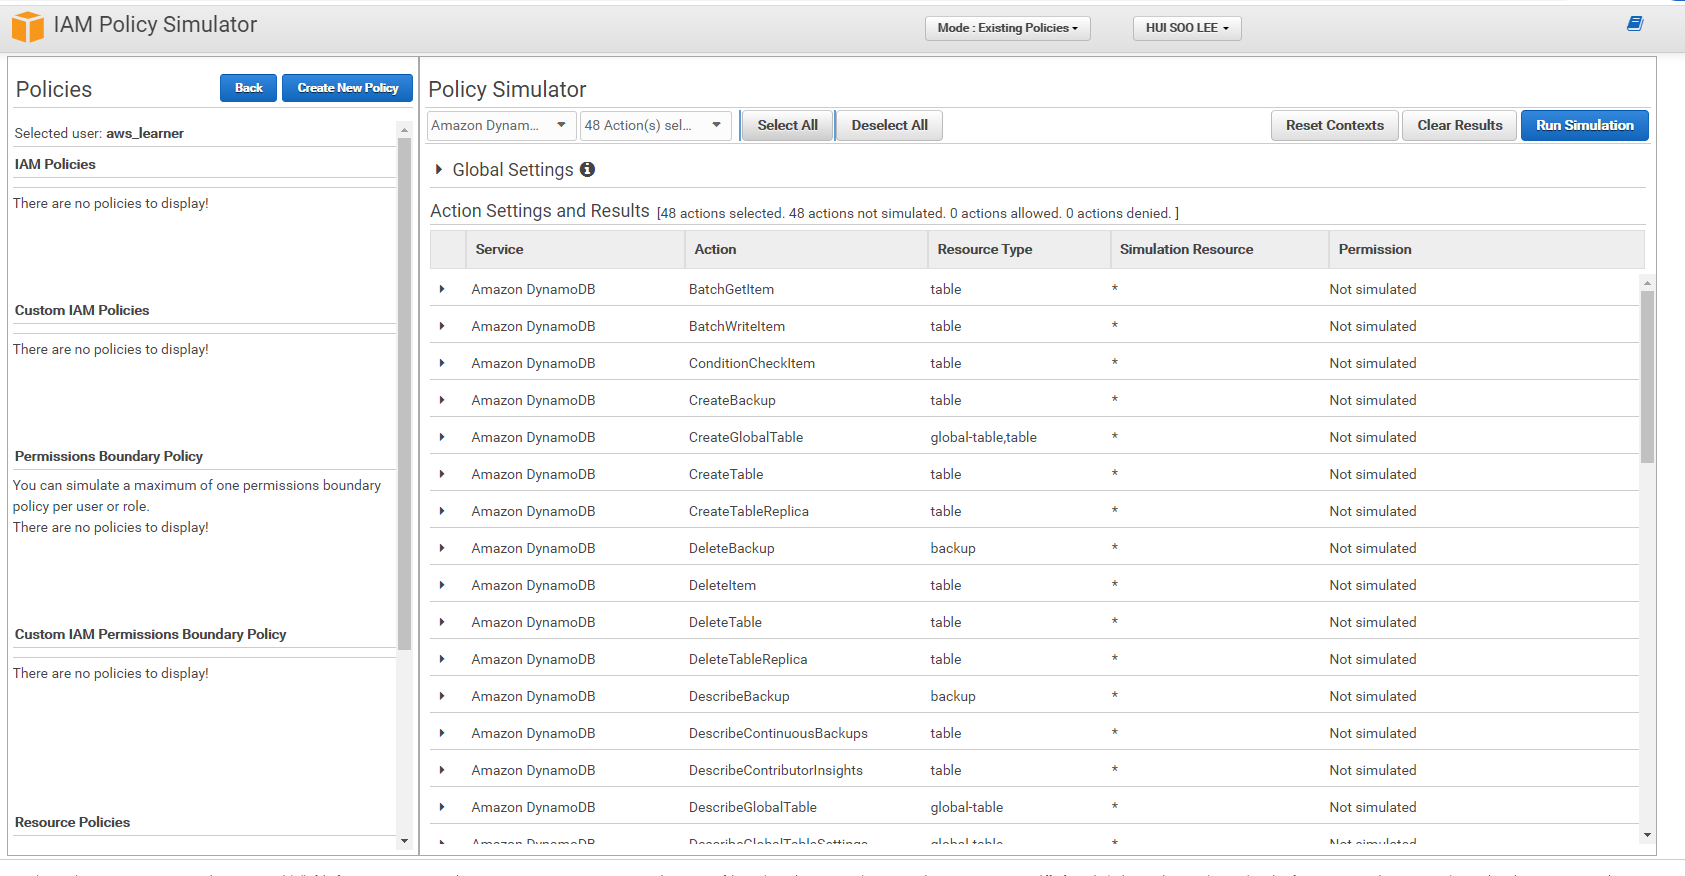Expand the BatchGetItem row

442,289
